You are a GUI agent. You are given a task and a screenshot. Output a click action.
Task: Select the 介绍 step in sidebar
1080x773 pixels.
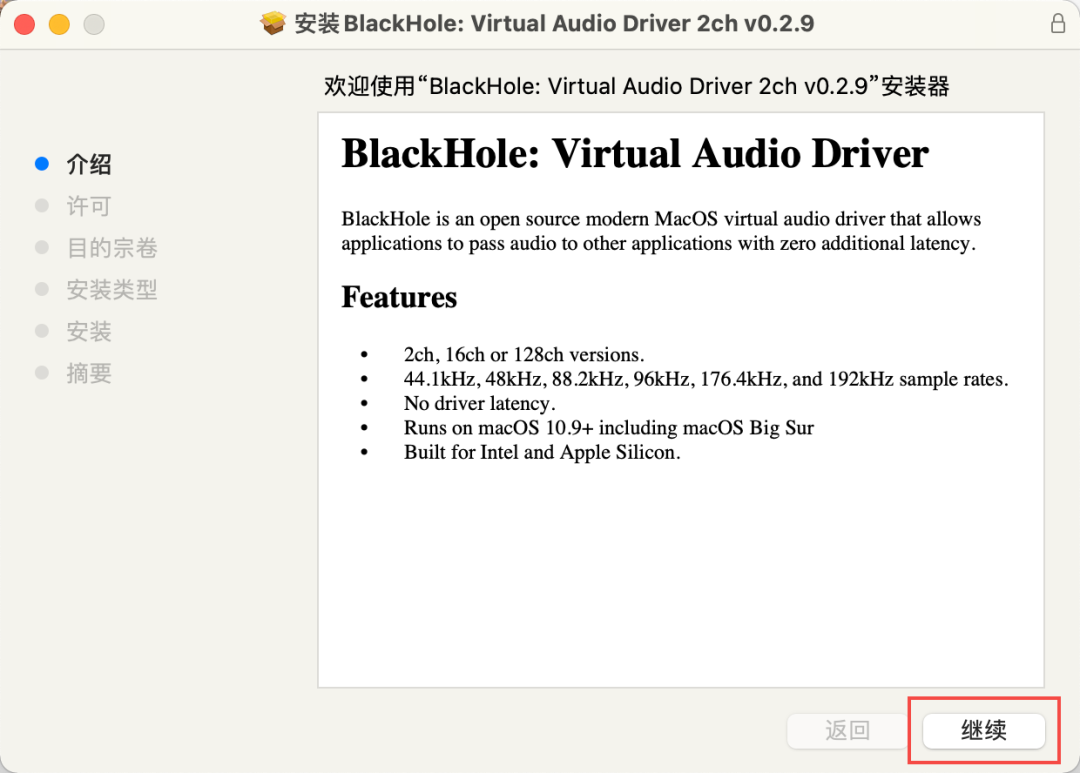point(89,164)
